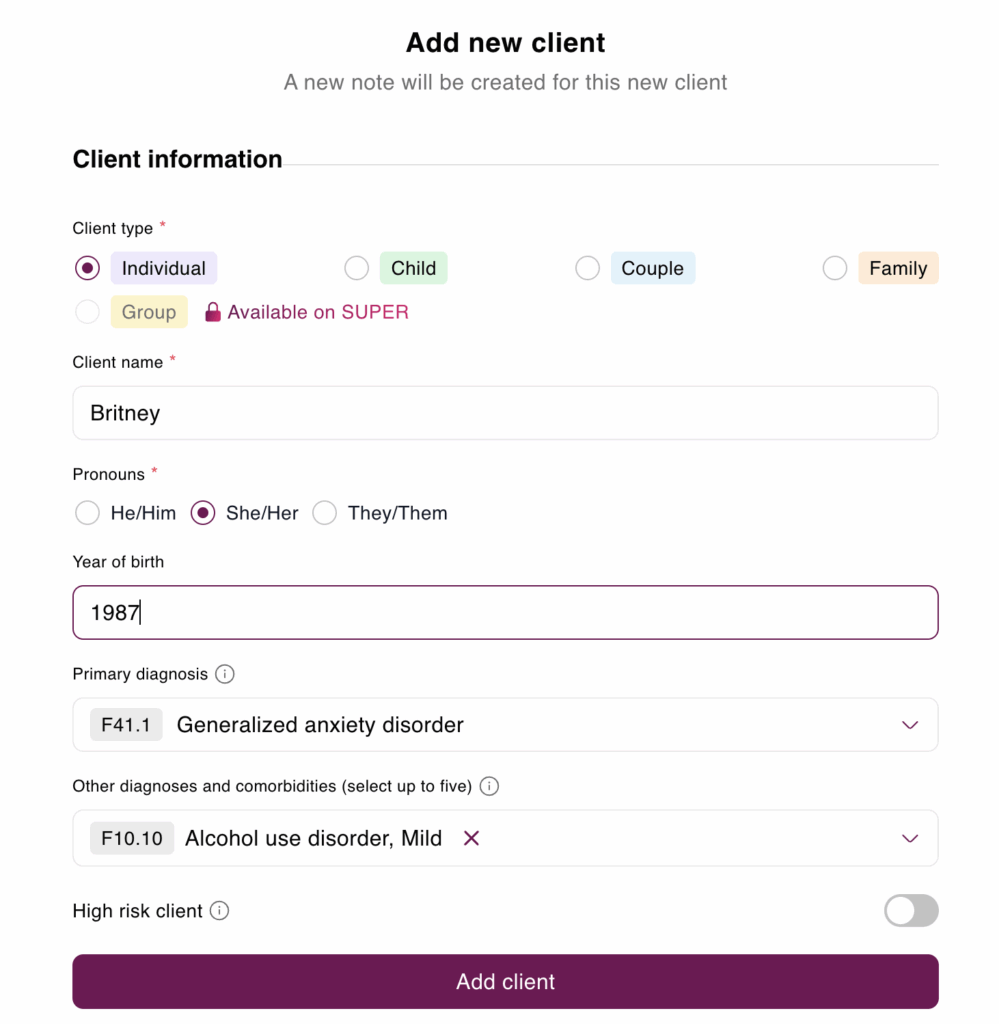Click the lock icon for SUPER plan
Viewport: 999px width, 1024px height.
[x=212, y=312]
